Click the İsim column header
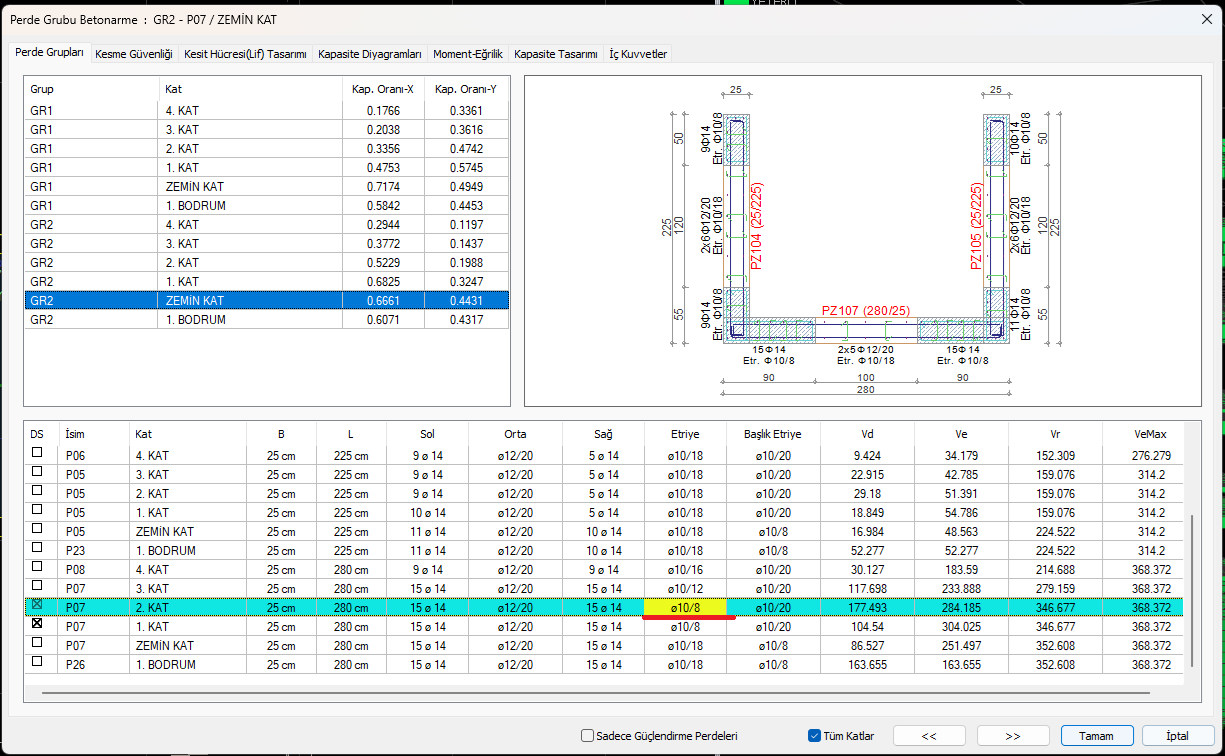 click(93, 434)
